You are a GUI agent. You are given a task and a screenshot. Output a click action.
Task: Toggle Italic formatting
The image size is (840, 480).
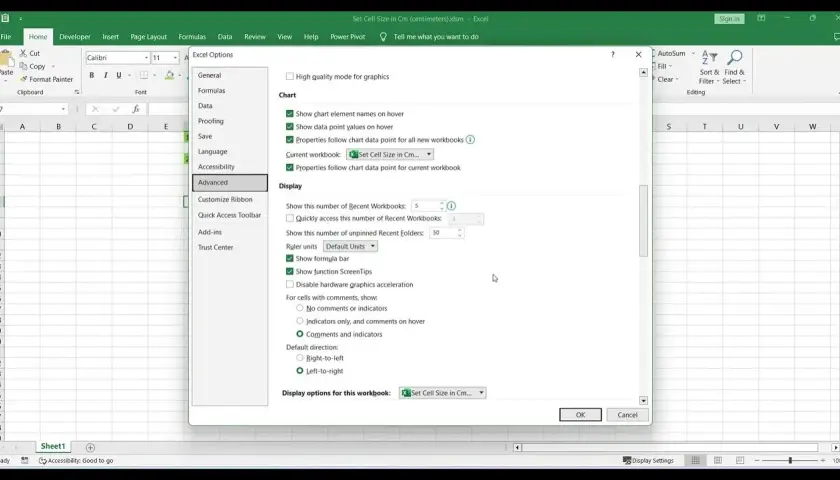(x=106, y=75)
